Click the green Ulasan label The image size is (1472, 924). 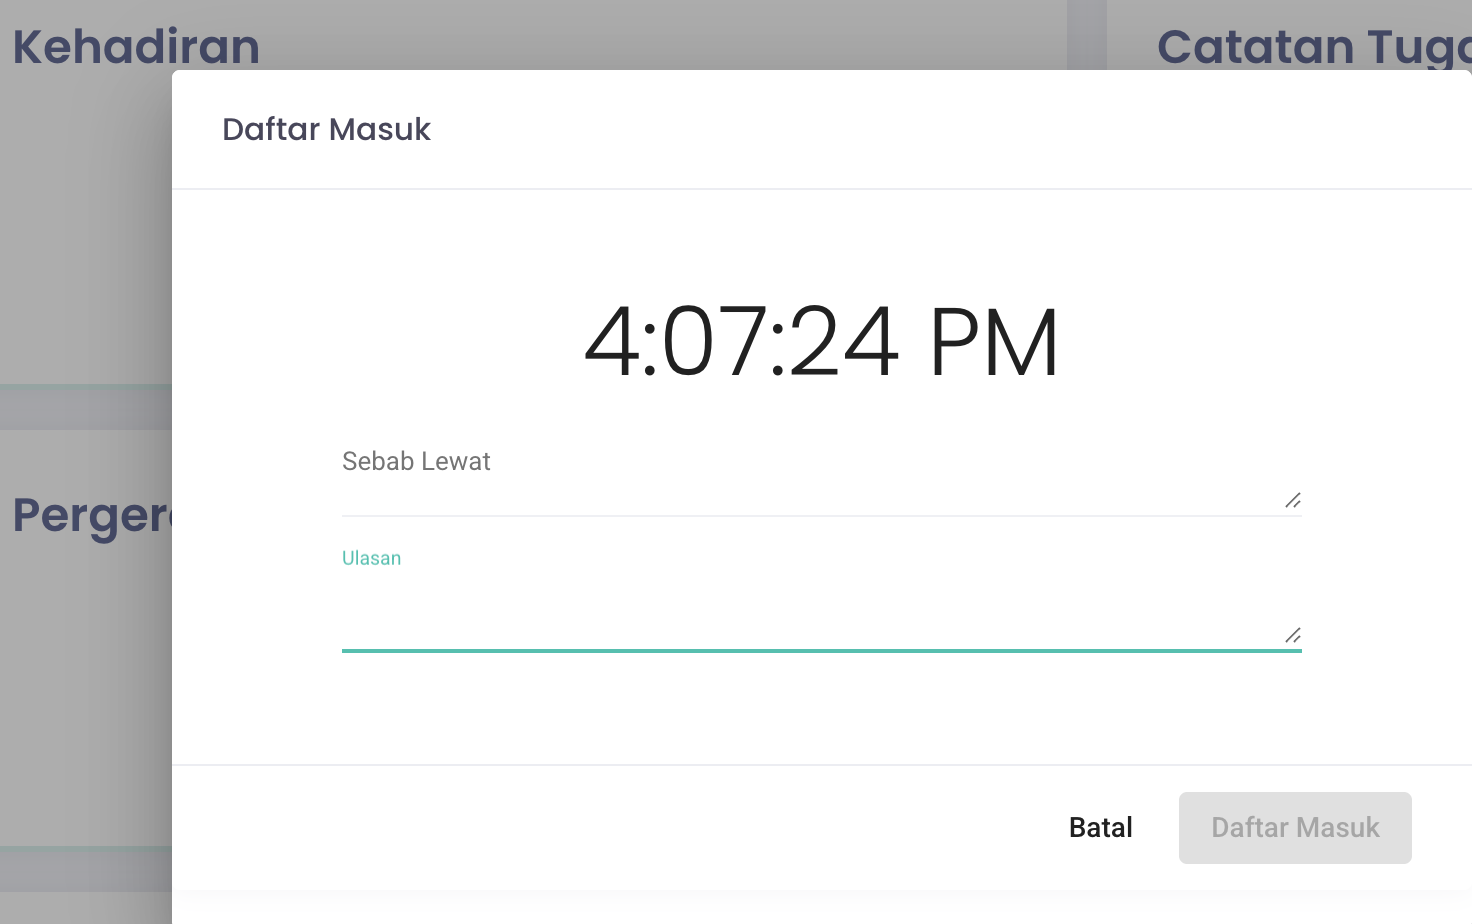pyautogui.click(x=371, y=558)
